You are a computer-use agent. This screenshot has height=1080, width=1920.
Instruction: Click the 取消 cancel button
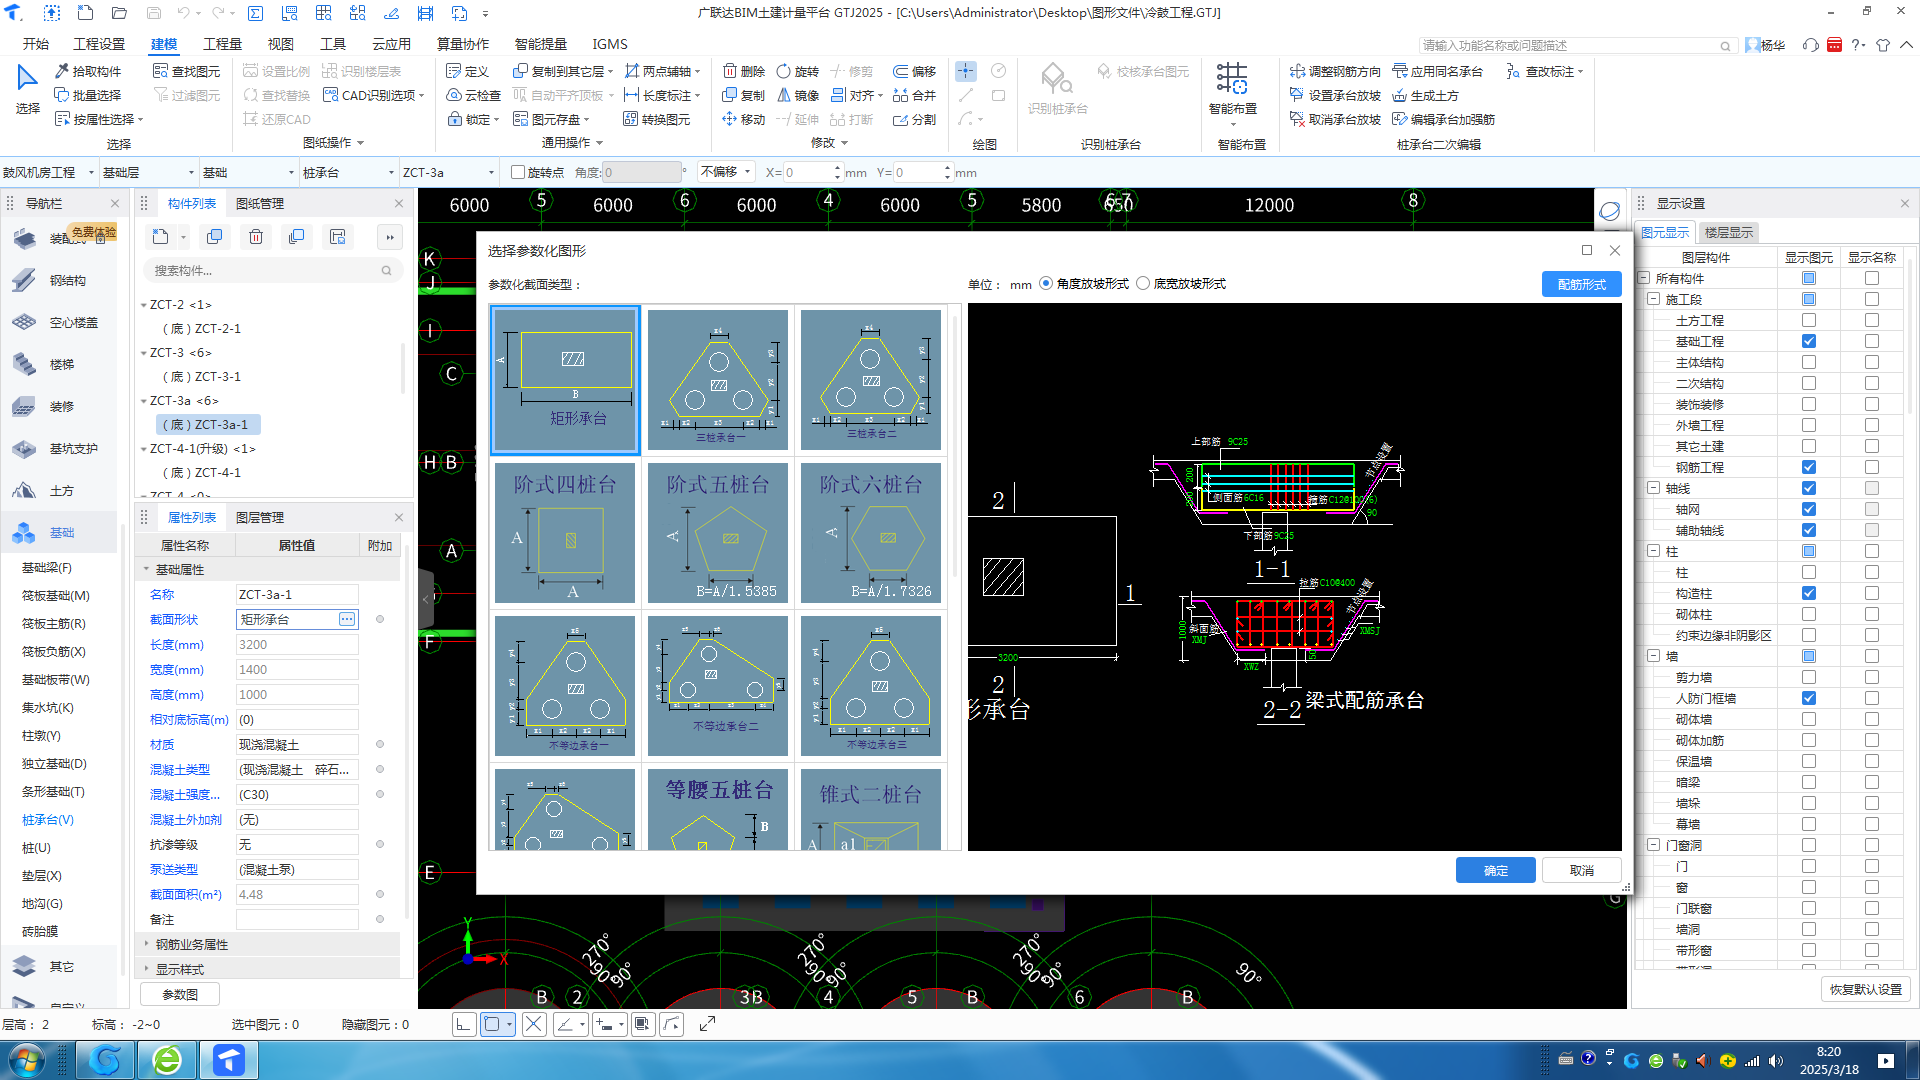coord(1581,870)
